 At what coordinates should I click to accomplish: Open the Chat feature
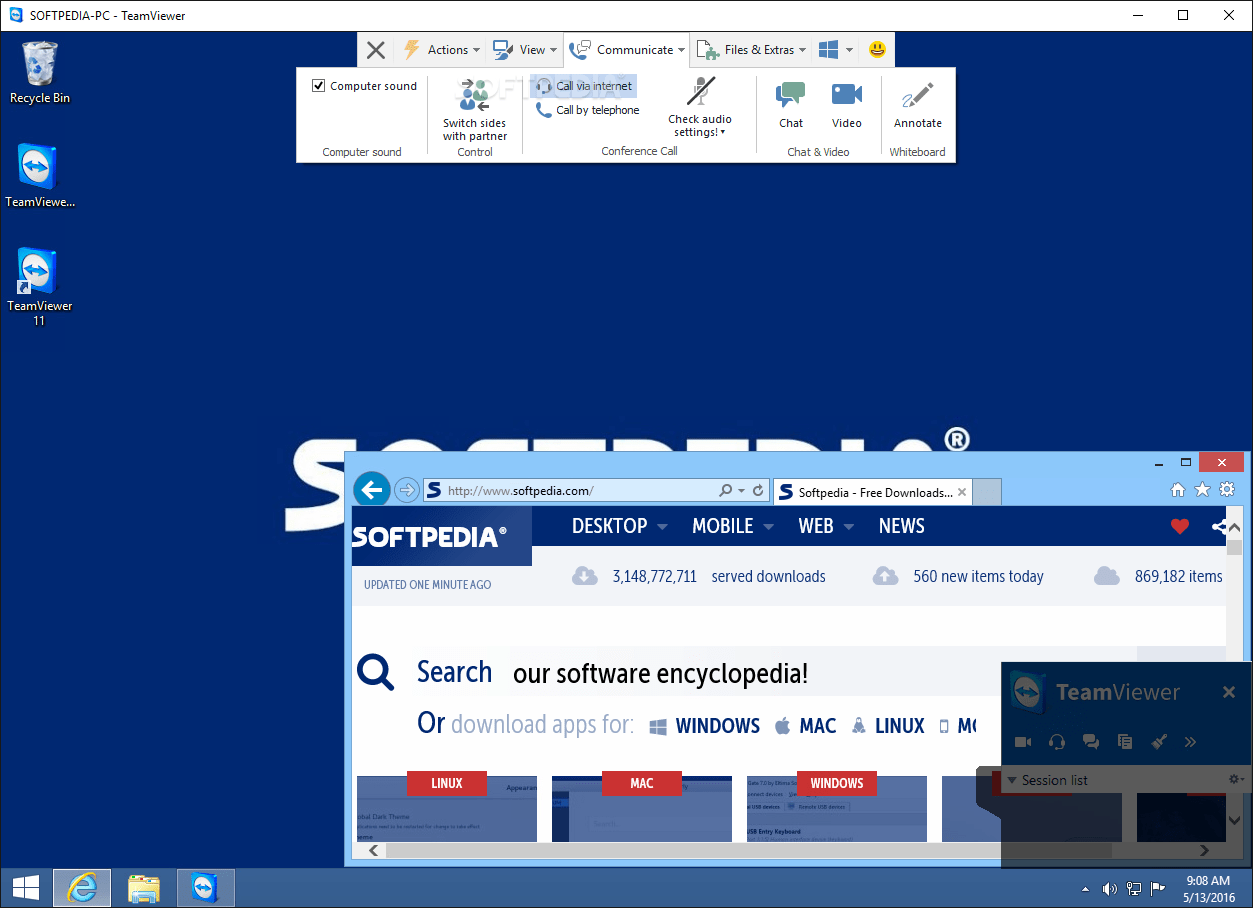coord(791,105)
